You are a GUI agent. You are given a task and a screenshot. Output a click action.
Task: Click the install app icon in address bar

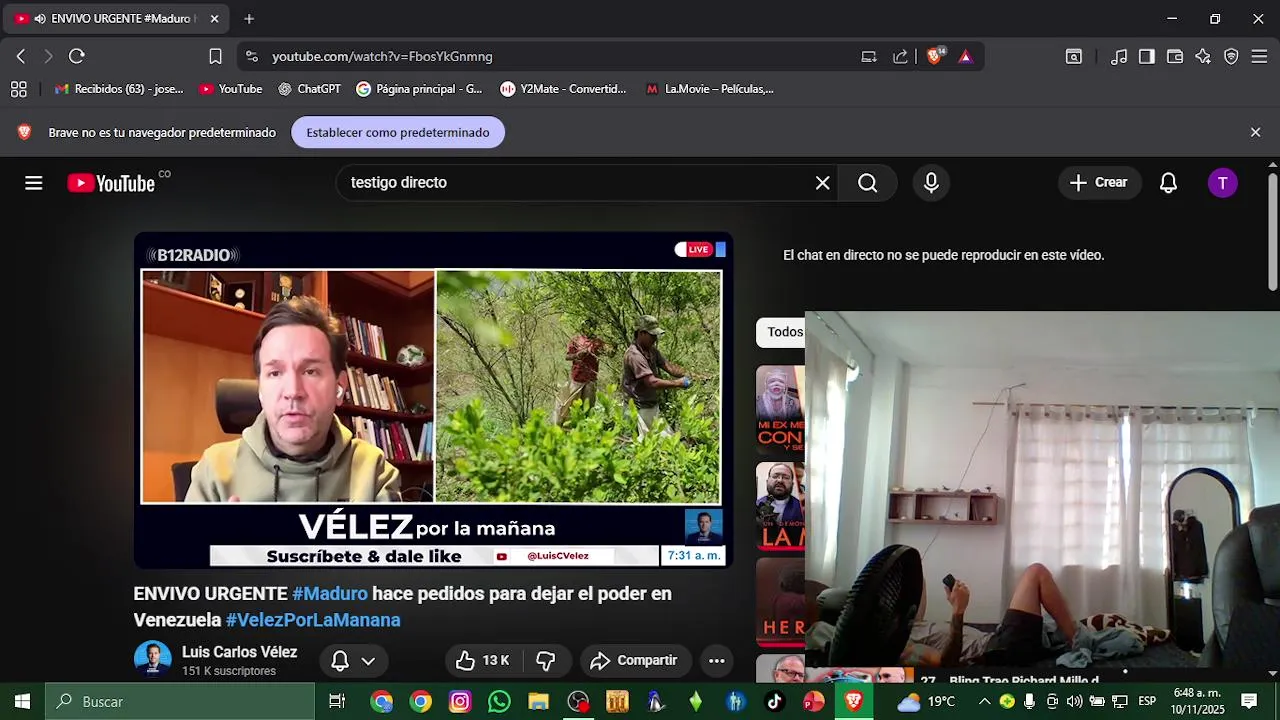[x=869, y=56]
